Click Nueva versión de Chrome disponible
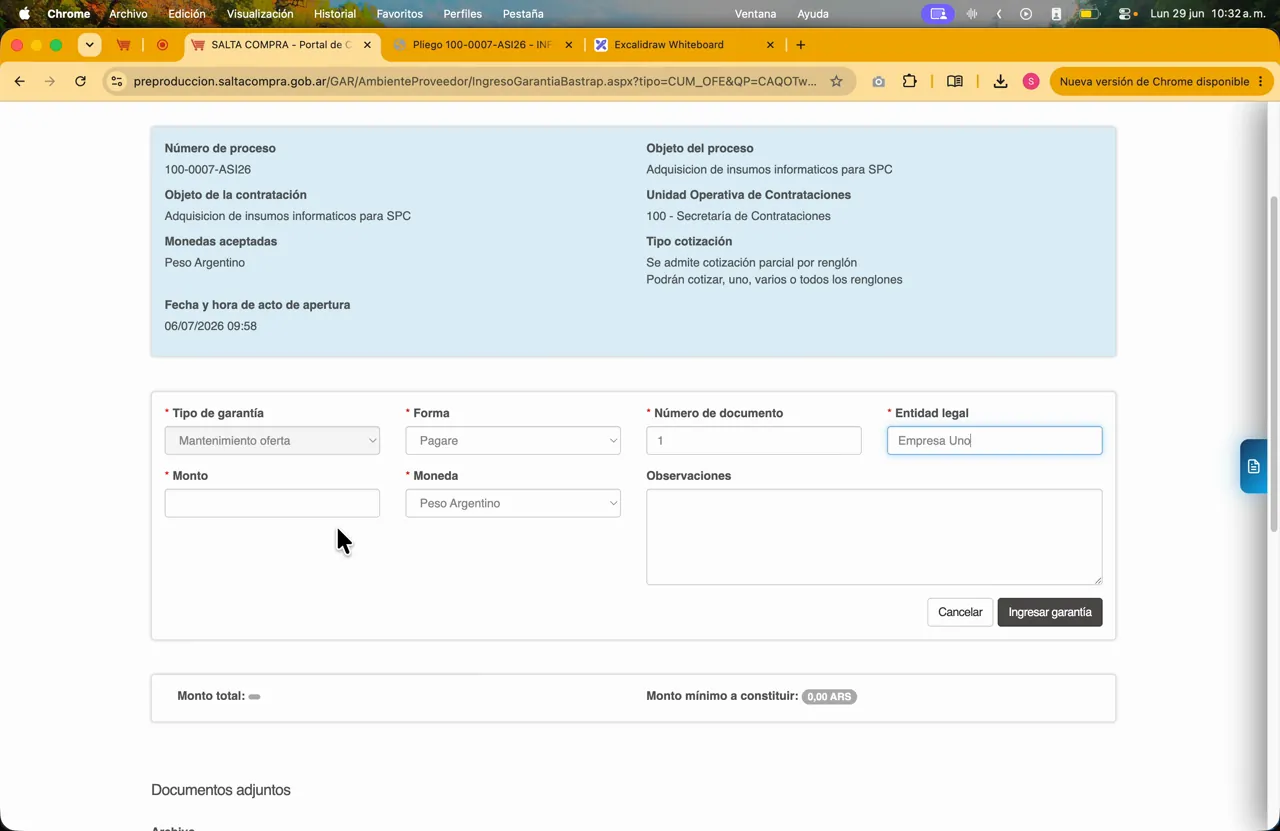 coord(1154,81)
